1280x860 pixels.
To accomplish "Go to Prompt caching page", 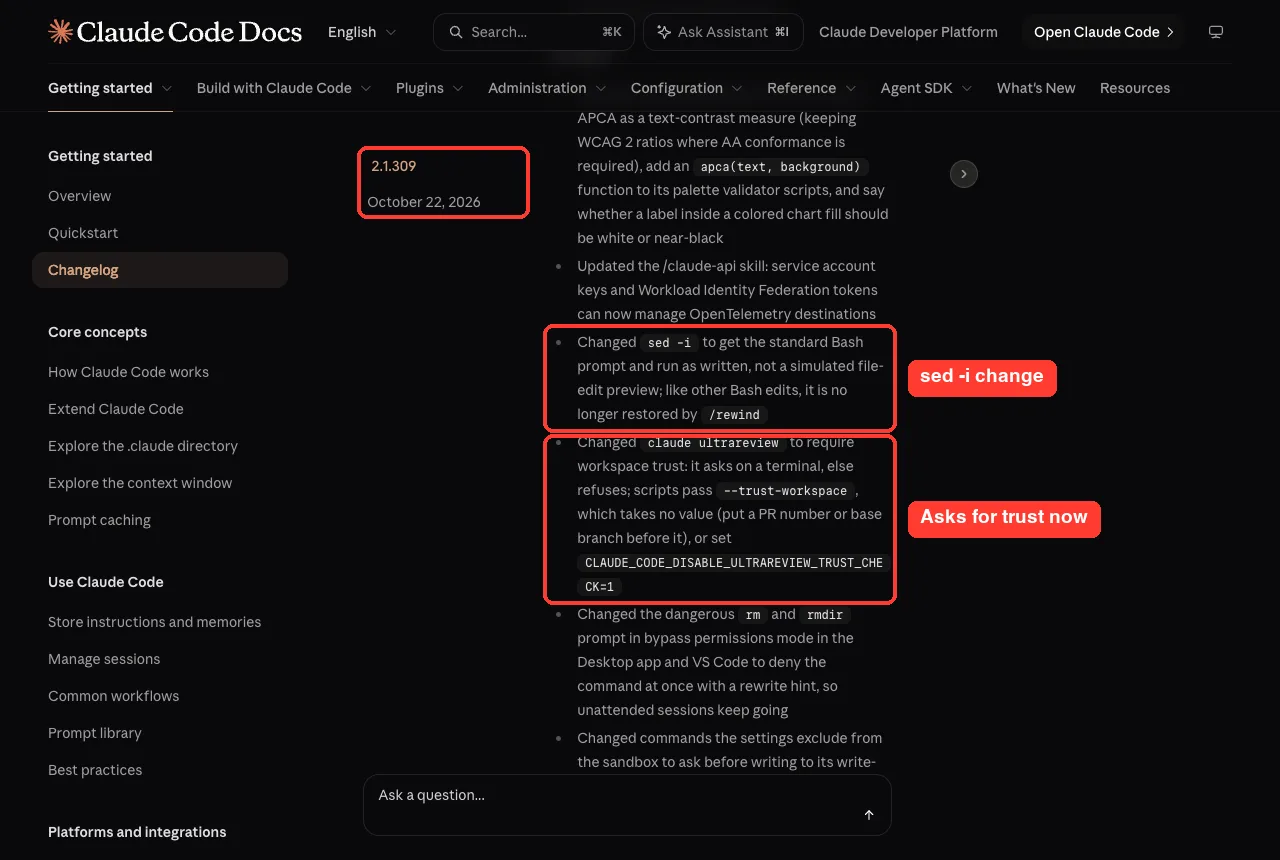I will click(x=100, y=520).
